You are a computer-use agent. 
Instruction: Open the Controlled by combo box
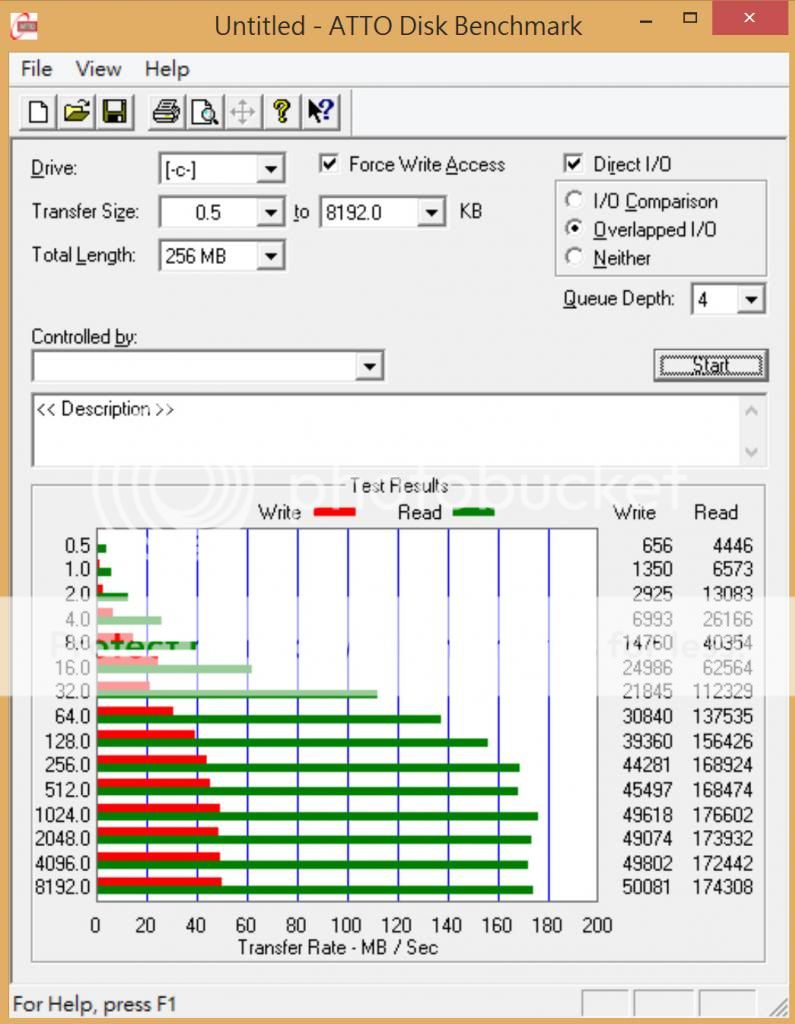click(x=370, y=367)
